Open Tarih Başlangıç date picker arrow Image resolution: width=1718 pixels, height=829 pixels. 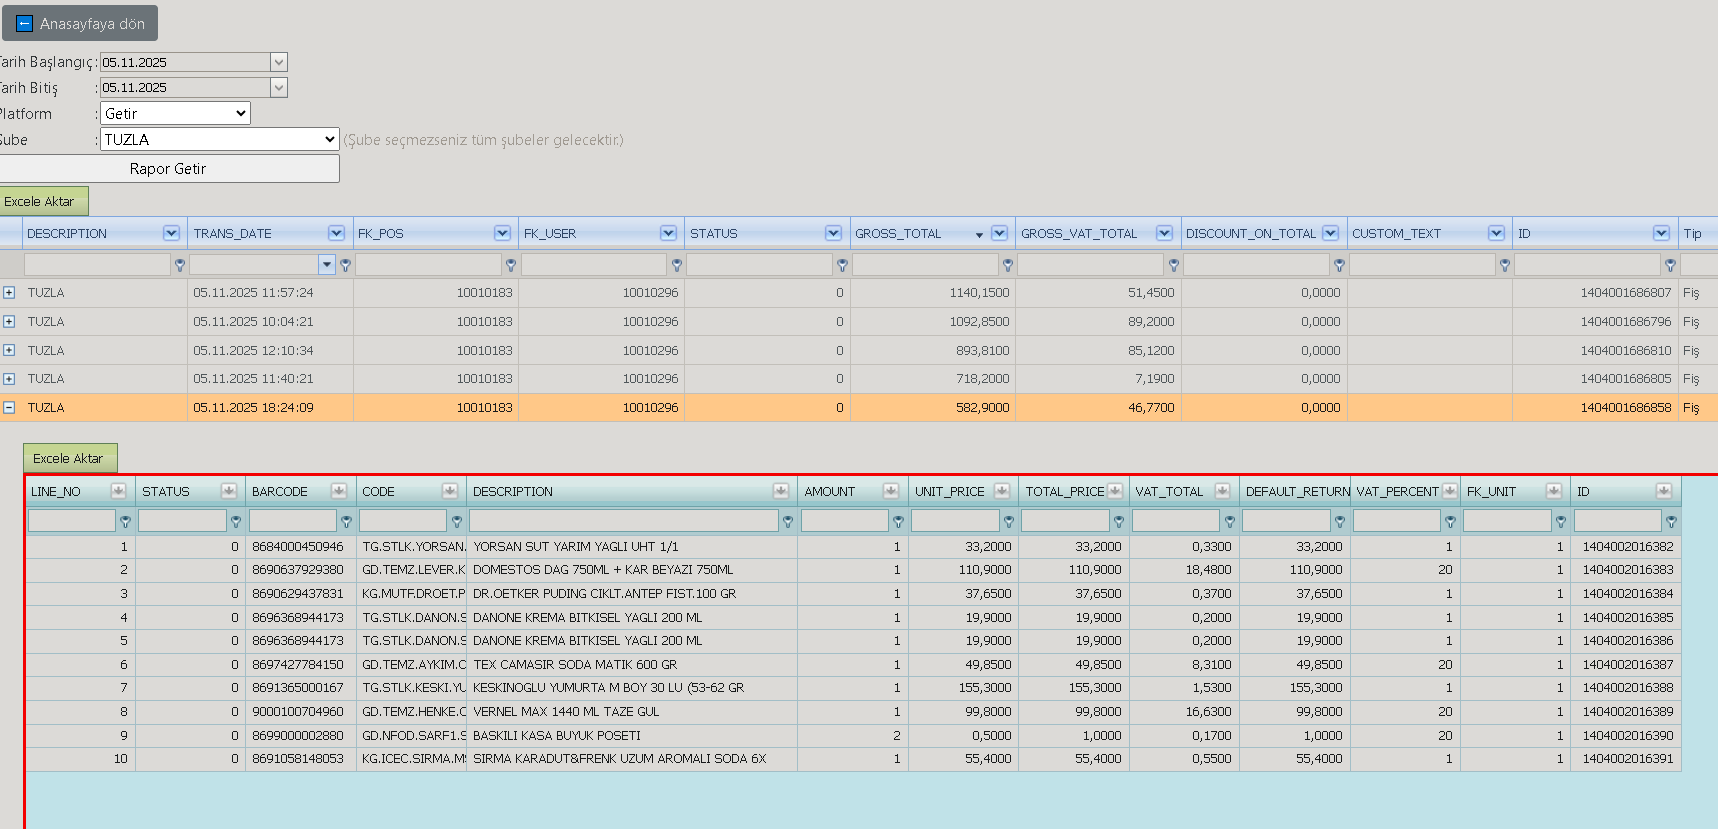(279, 62)
